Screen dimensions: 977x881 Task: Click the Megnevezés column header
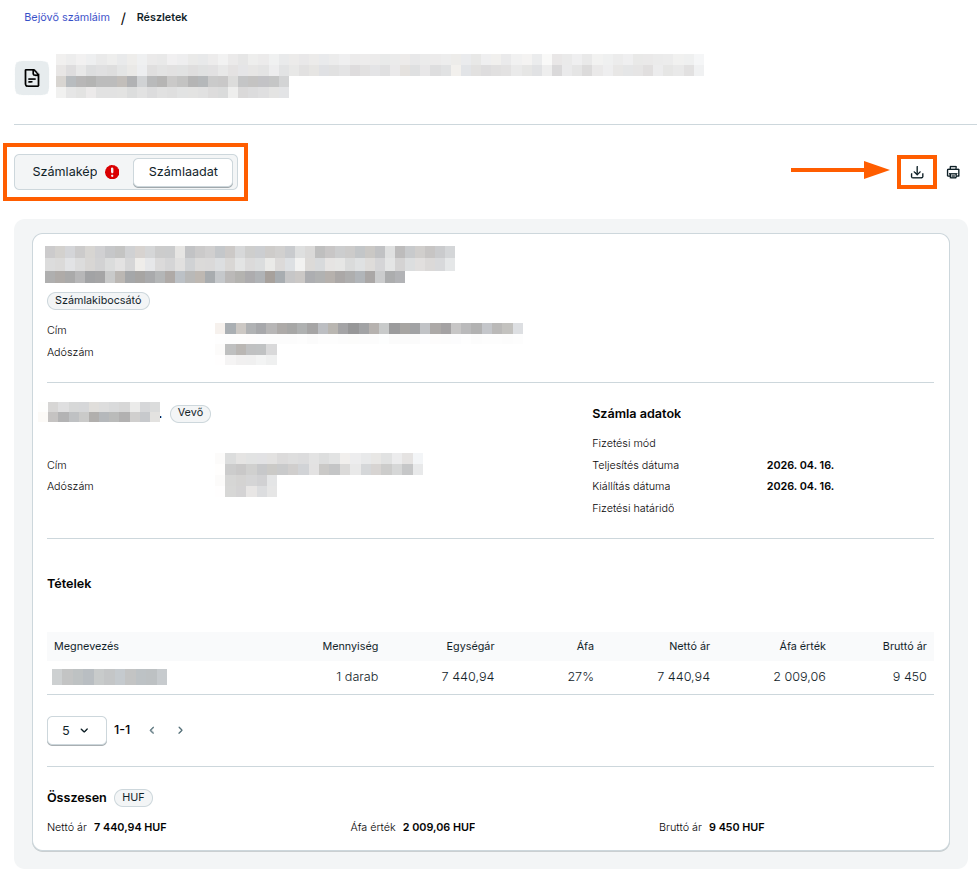pos(86,646)
